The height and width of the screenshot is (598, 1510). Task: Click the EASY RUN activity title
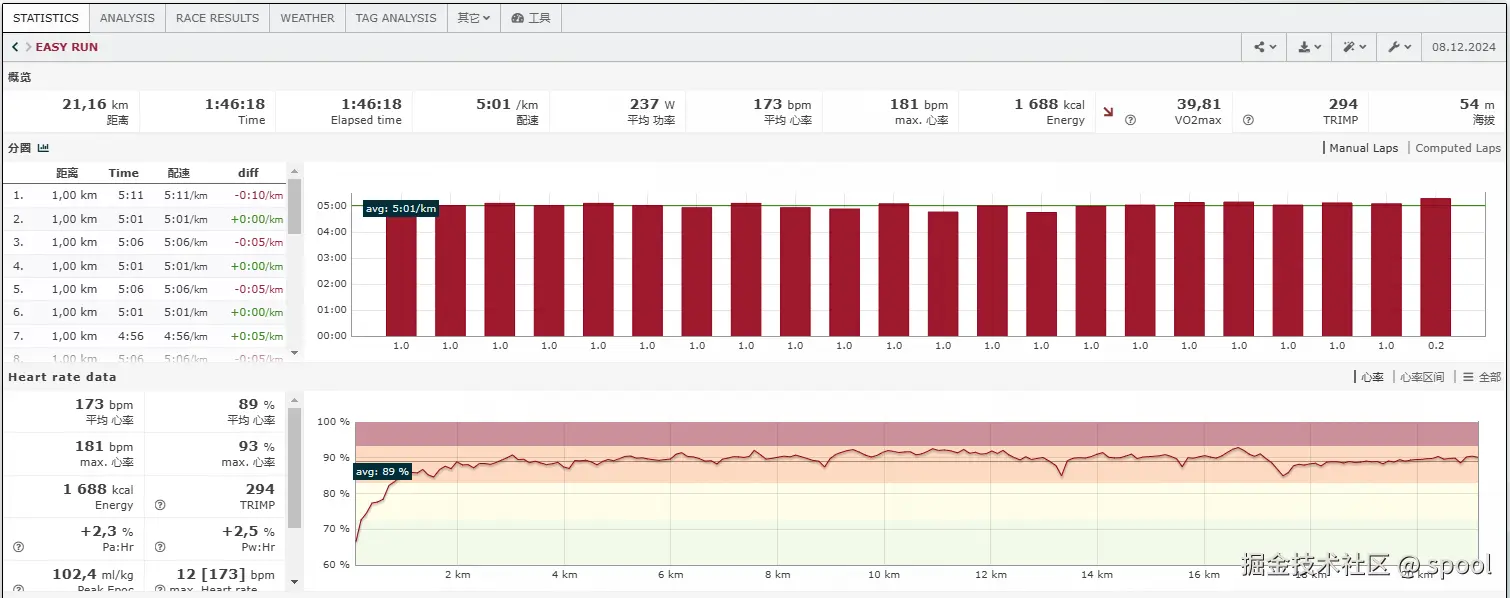[67, 47]
